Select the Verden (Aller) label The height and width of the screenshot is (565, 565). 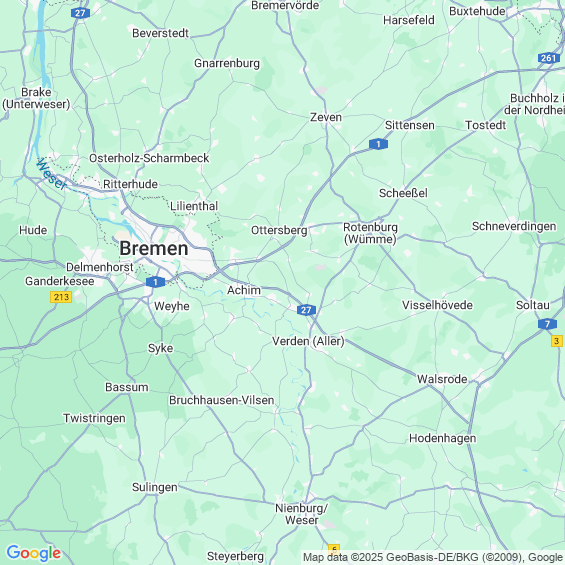308,341
